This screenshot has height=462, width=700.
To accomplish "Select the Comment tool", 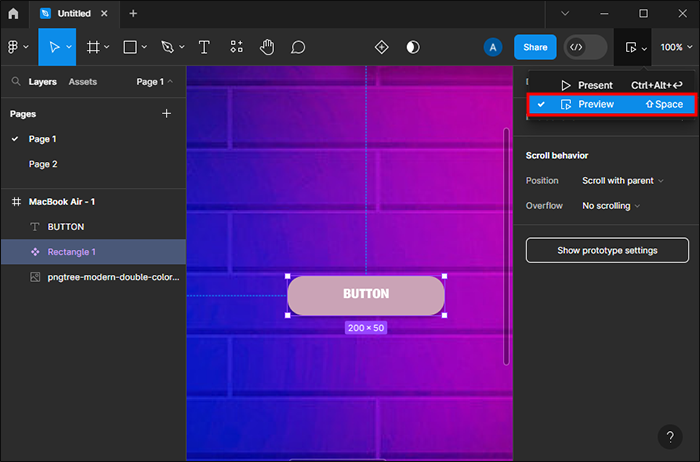I will pos(298,47).
